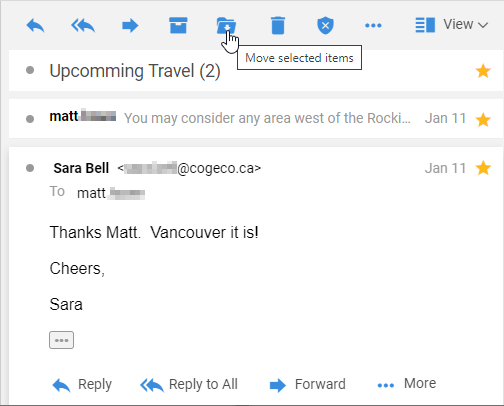Click Forward below Sara's message
Image resolution: width=504 pixels, height=406 pixels.
(x=307, y=385)
